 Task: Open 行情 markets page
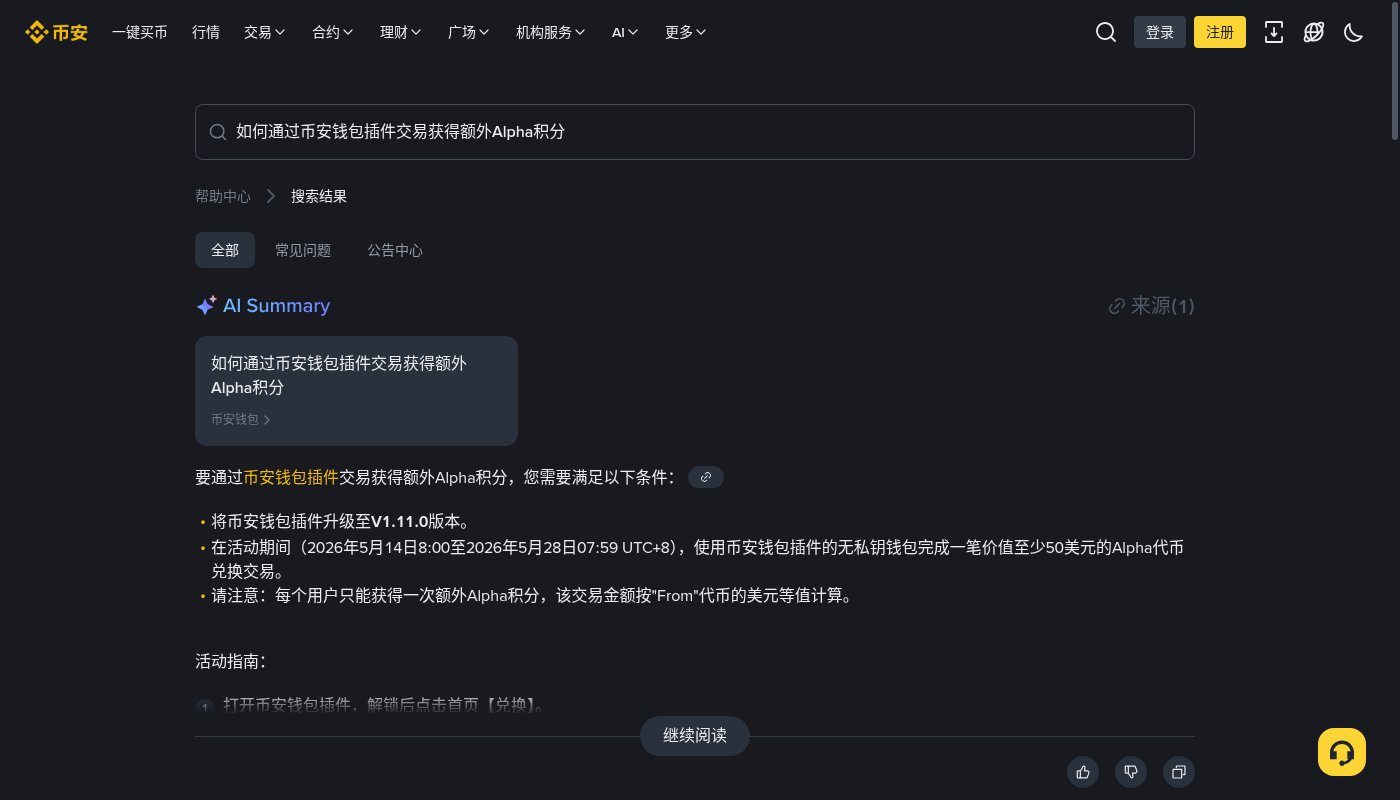click(206, 32)
